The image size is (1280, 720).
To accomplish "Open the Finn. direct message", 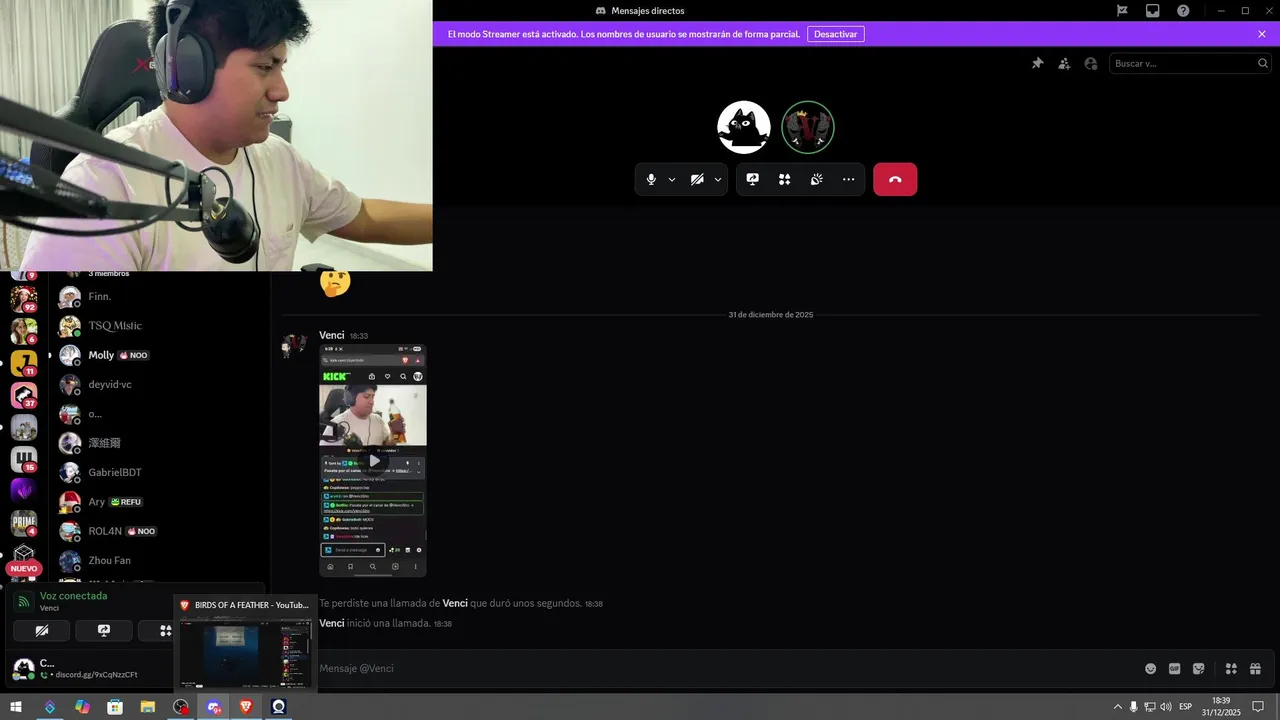I will point(158,297).
